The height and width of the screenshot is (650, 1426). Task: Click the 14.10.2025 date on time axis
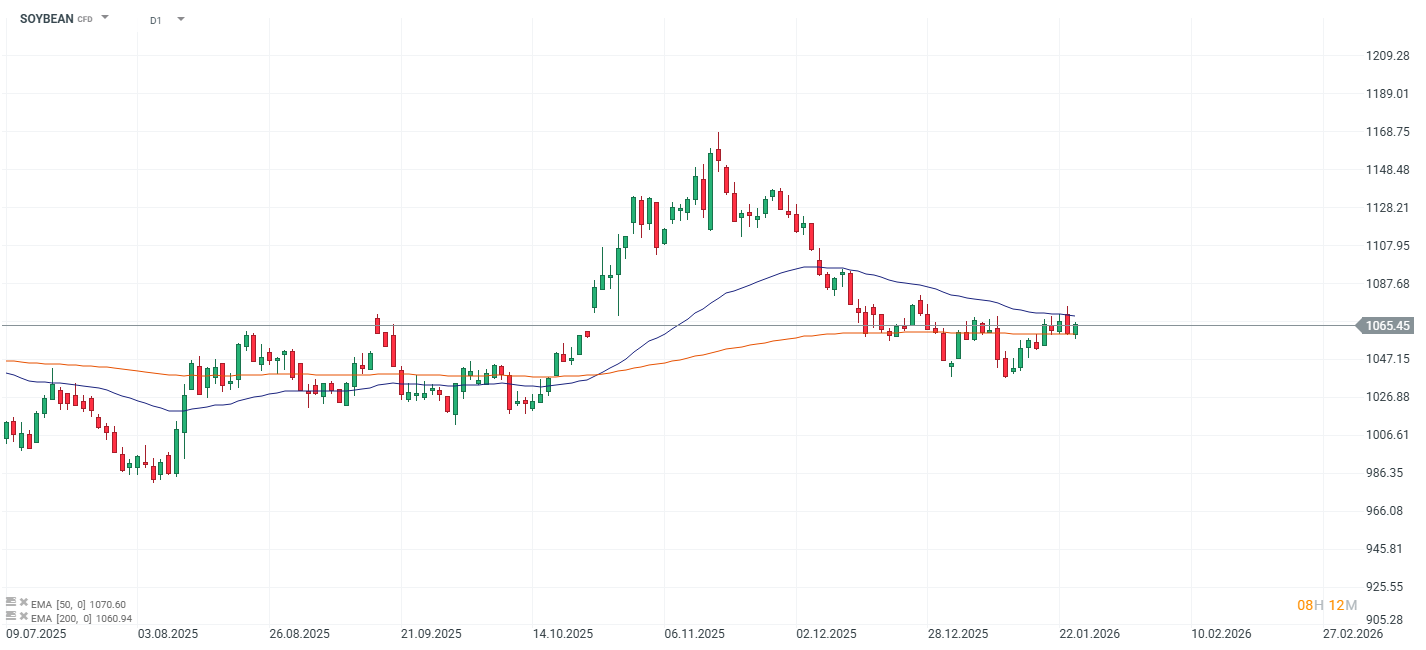point(563,634)
